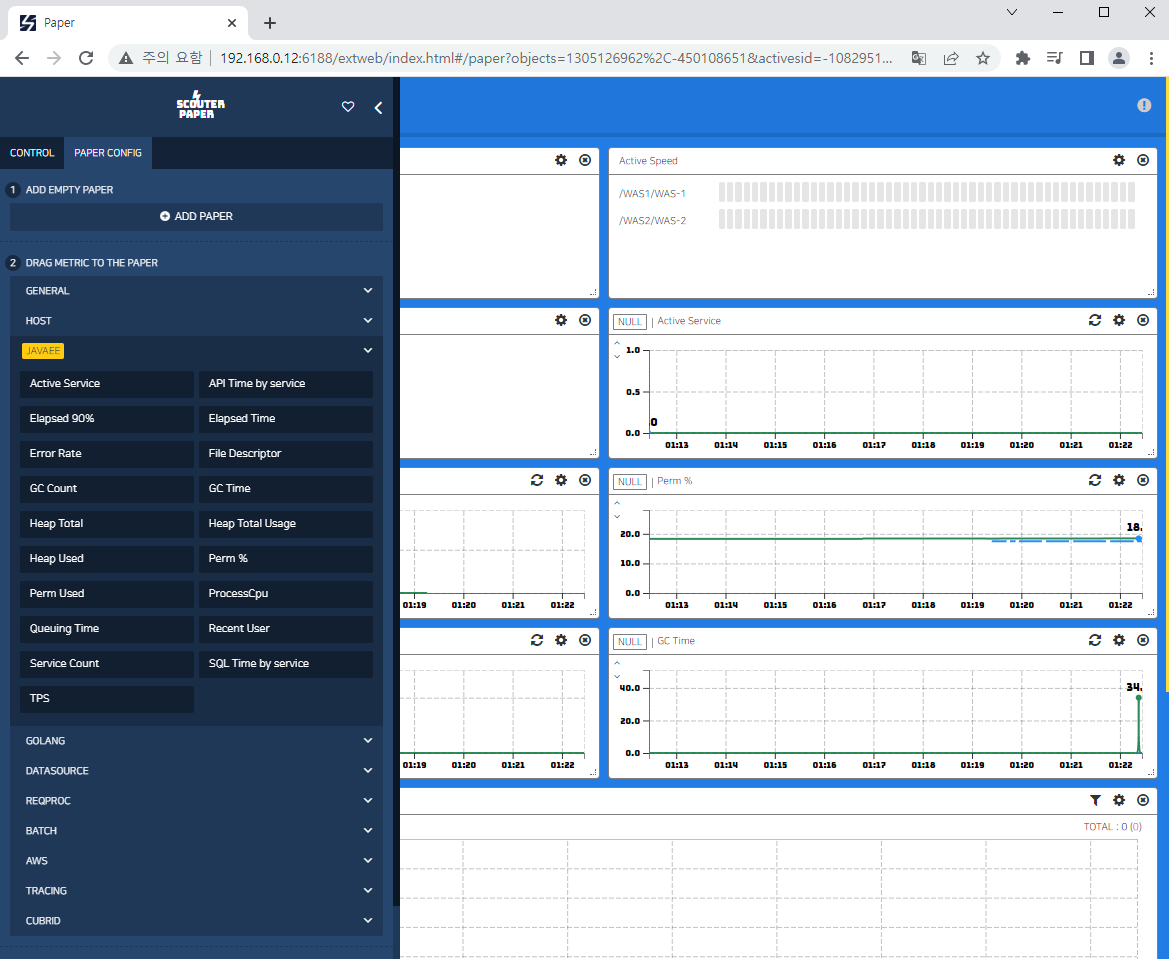
Task: Select the Heap Total Usage metric
Action: coord(286,523)
